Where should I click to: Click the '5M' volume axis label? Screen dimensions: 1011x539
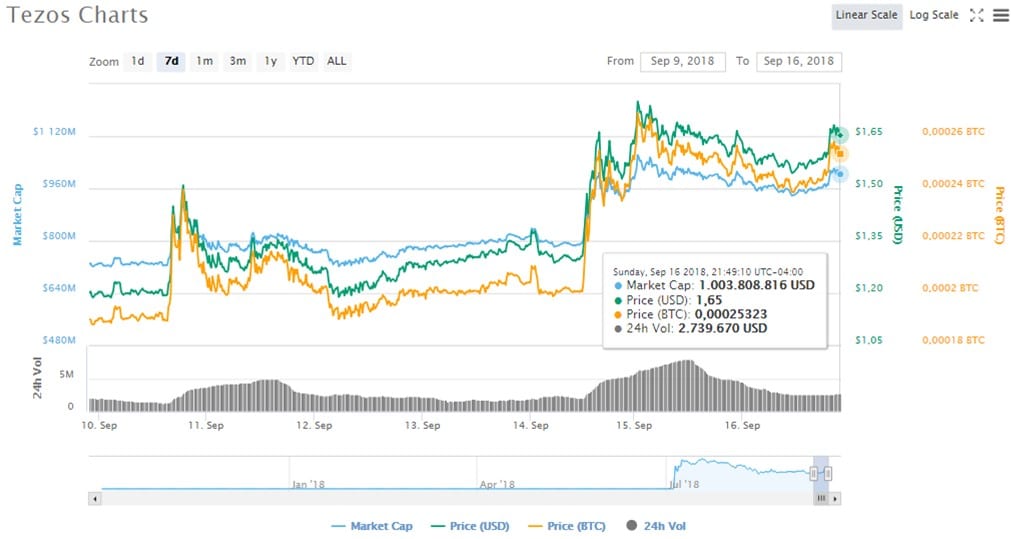66,375
